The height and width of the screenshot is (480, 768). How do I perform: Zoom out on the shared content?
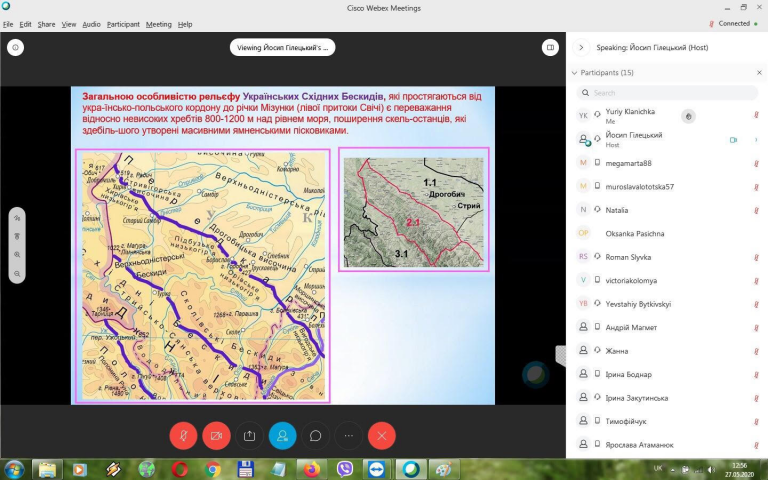click(x=17, y=273)
